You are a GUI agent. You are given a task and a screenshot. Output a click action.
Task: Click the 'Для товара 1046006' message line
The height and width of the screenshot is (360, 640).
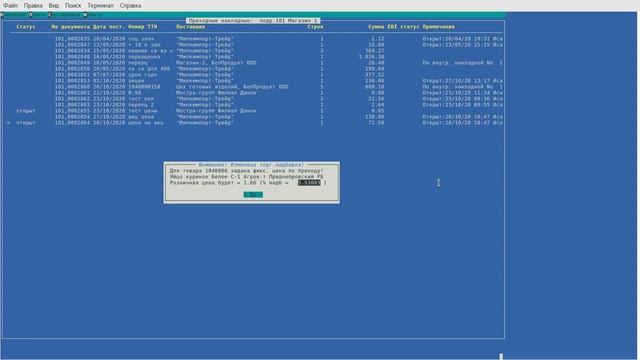tap(246, 171)
